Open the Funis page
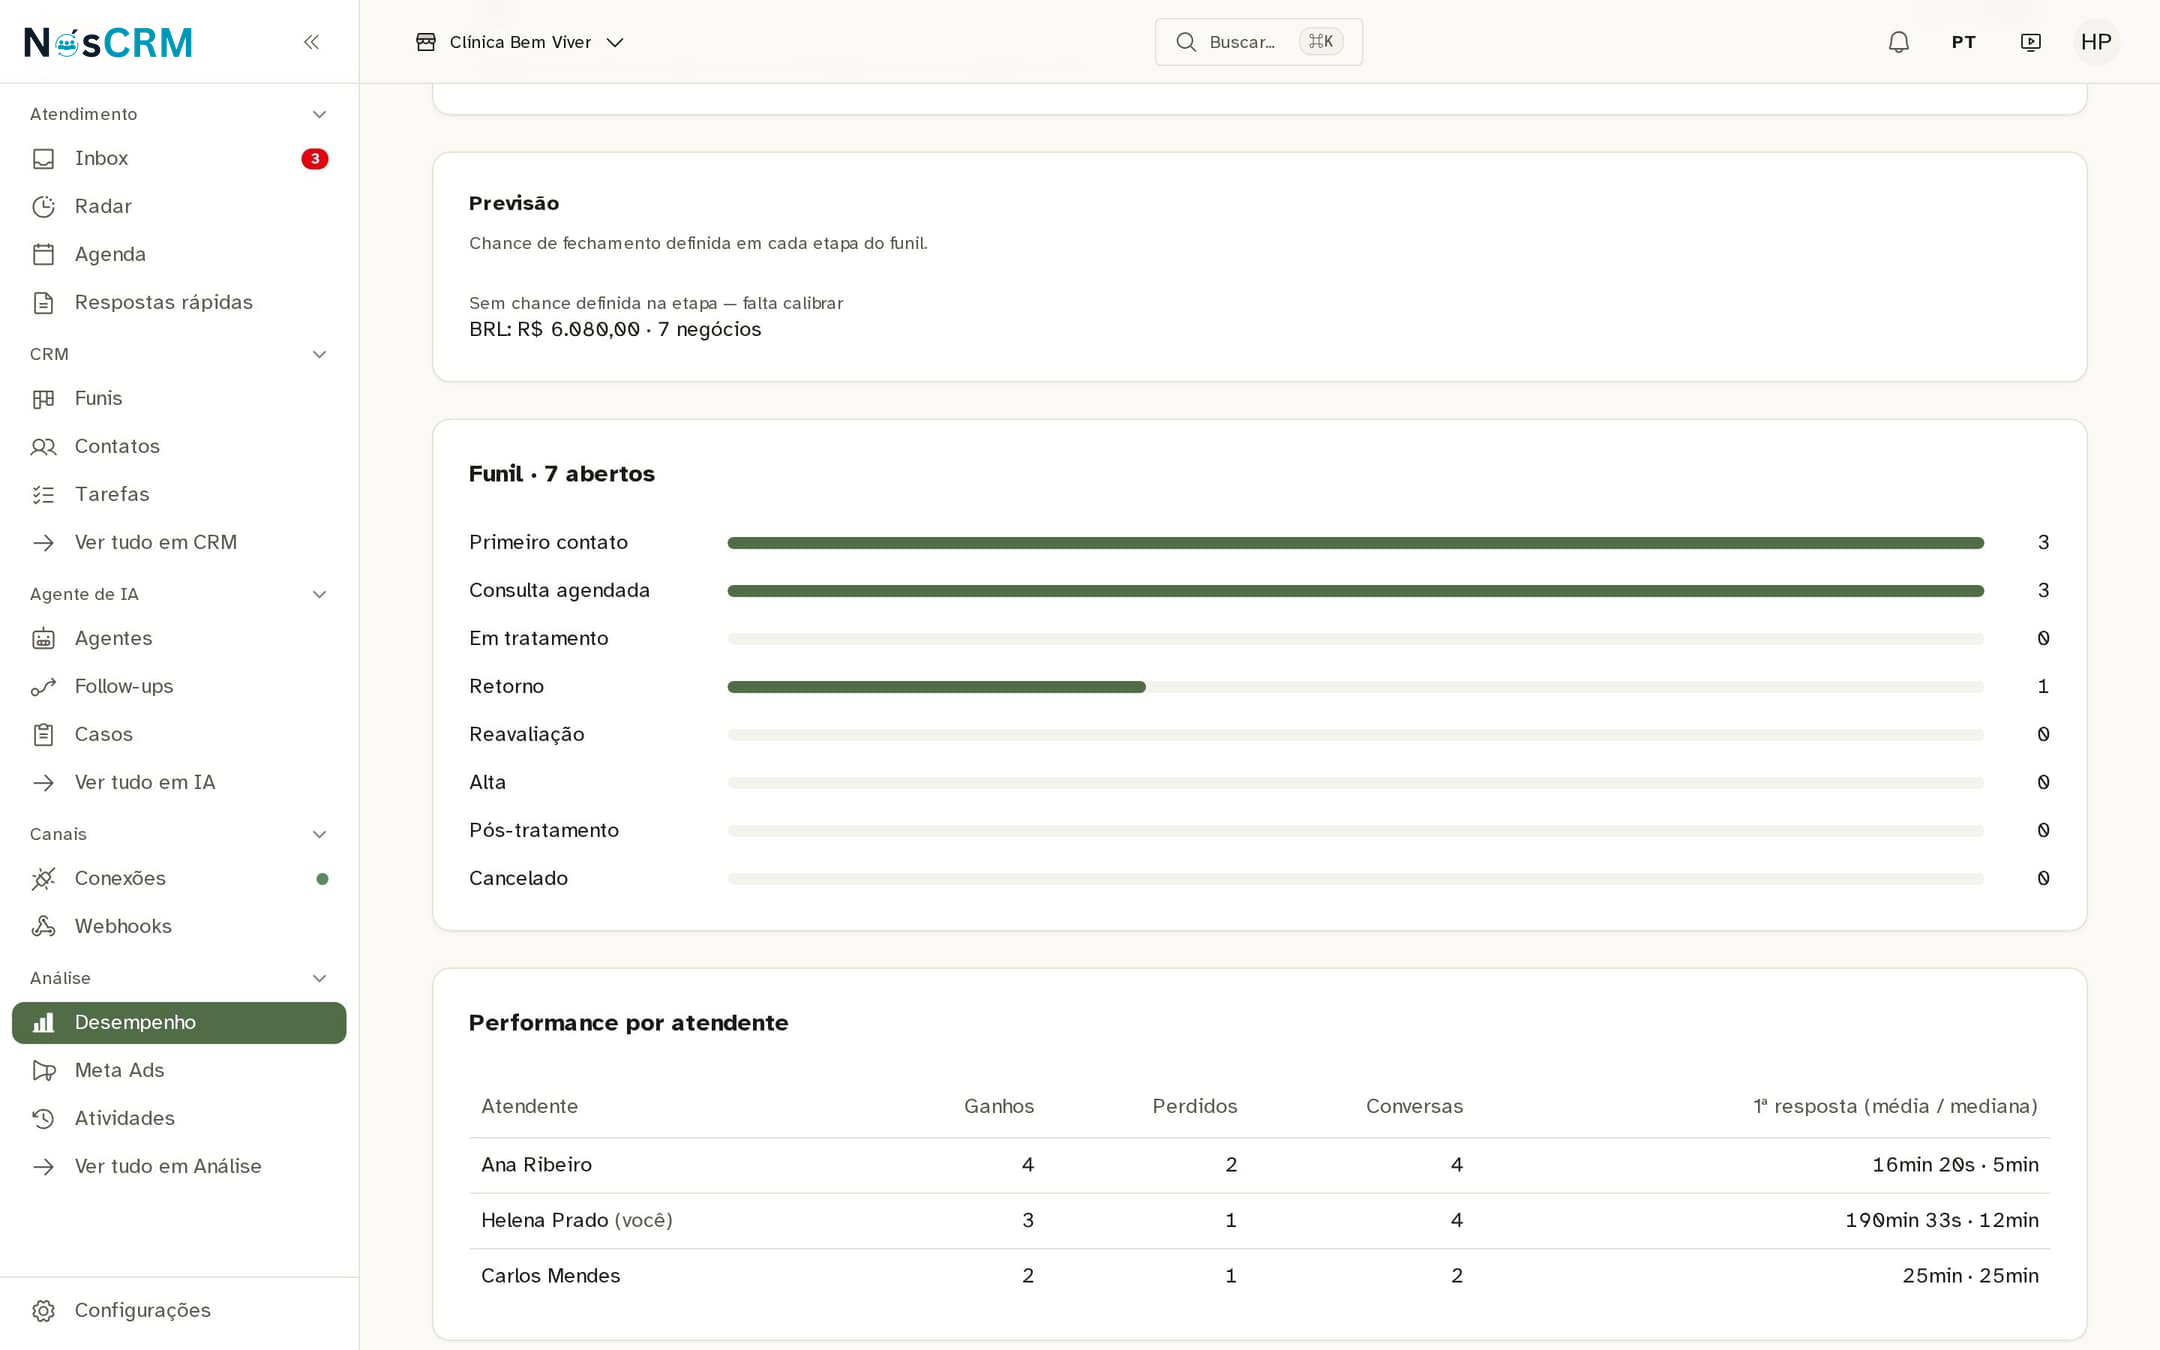The height and width of the screenshot is (1350, 2160). [x=179, y=398]
